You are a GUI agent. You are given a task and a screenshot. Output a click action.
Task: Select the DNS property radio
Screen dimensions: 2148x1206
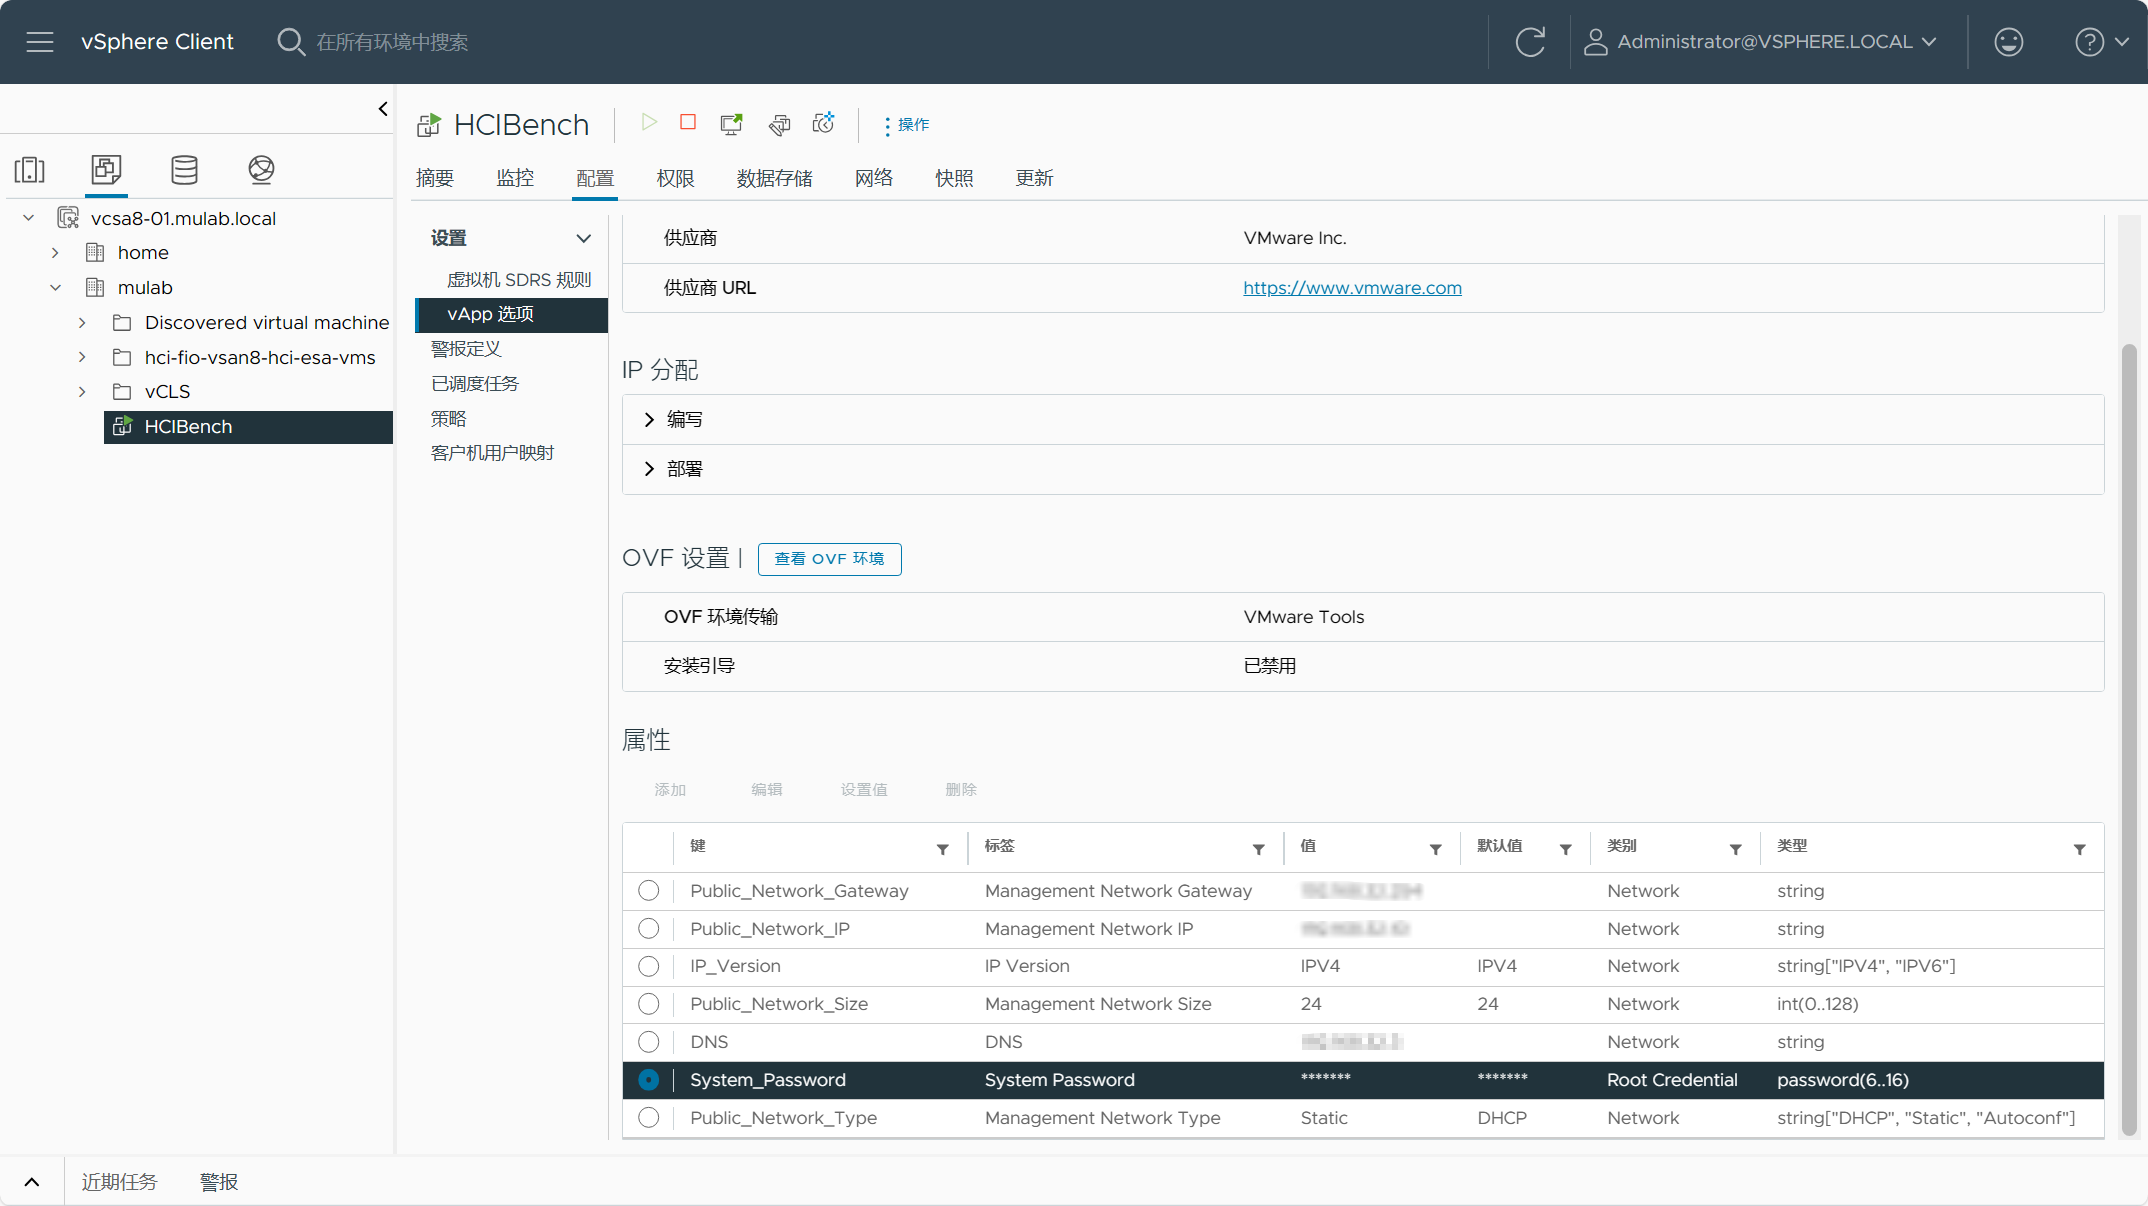pos(649,1042)
